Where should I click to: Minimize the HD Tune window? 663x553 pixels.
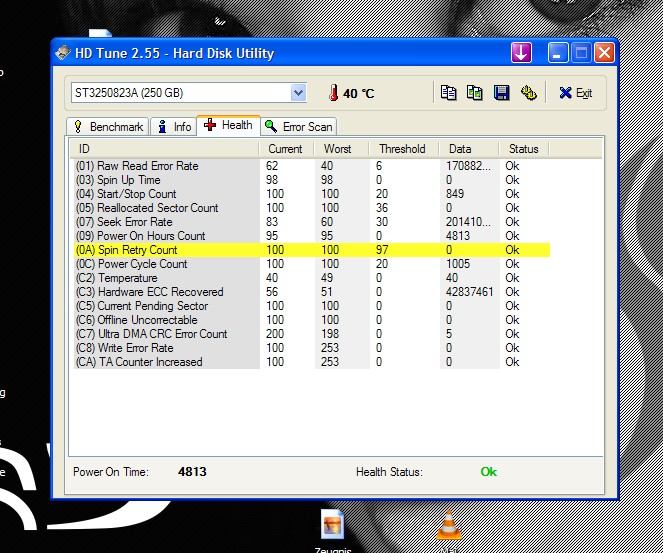(x=558, y=53)
